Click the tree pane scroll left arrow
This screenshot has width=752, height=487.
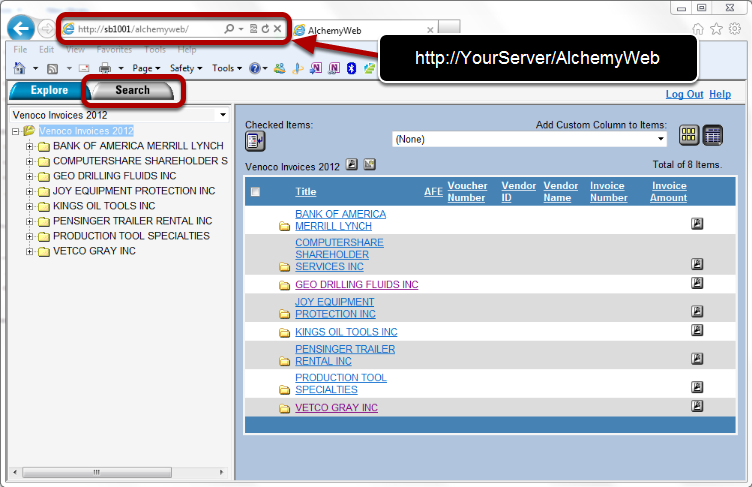(15, 473)
